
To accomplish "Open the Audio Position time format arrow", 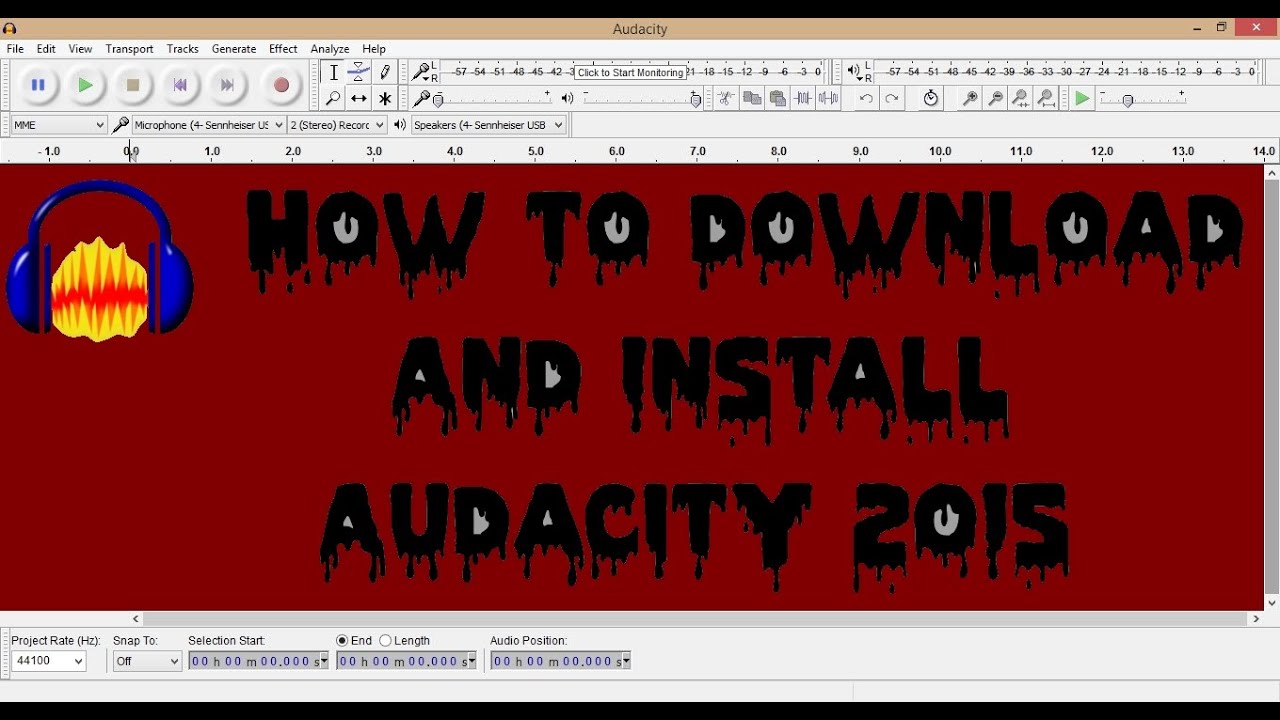I will coord(626,661).
